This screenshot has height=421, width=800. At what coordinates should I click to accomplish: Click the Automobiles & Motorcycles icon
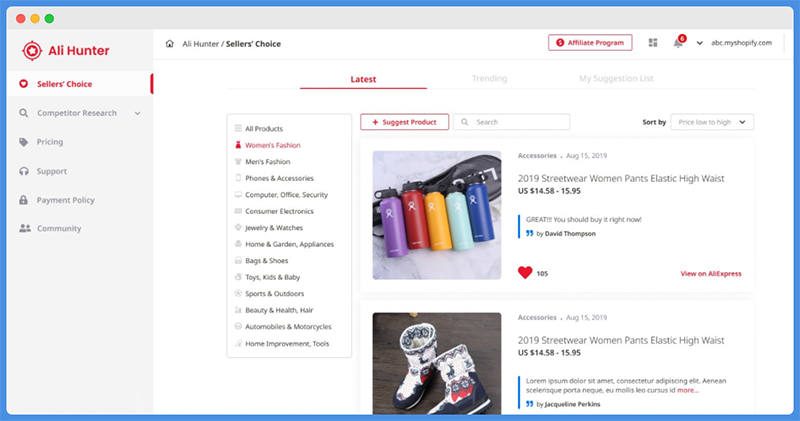tap(238, 327)
